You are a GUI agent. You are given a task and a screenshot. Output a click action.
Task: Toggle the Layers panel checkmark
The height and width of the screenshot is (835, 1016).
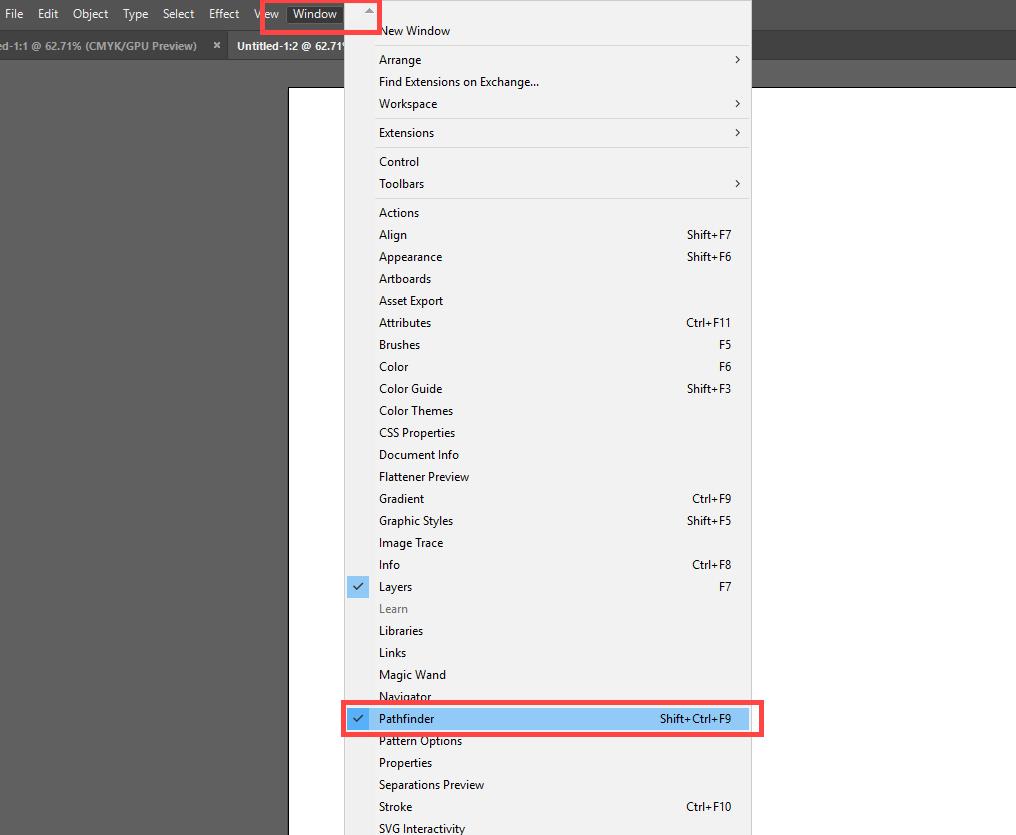395,587
